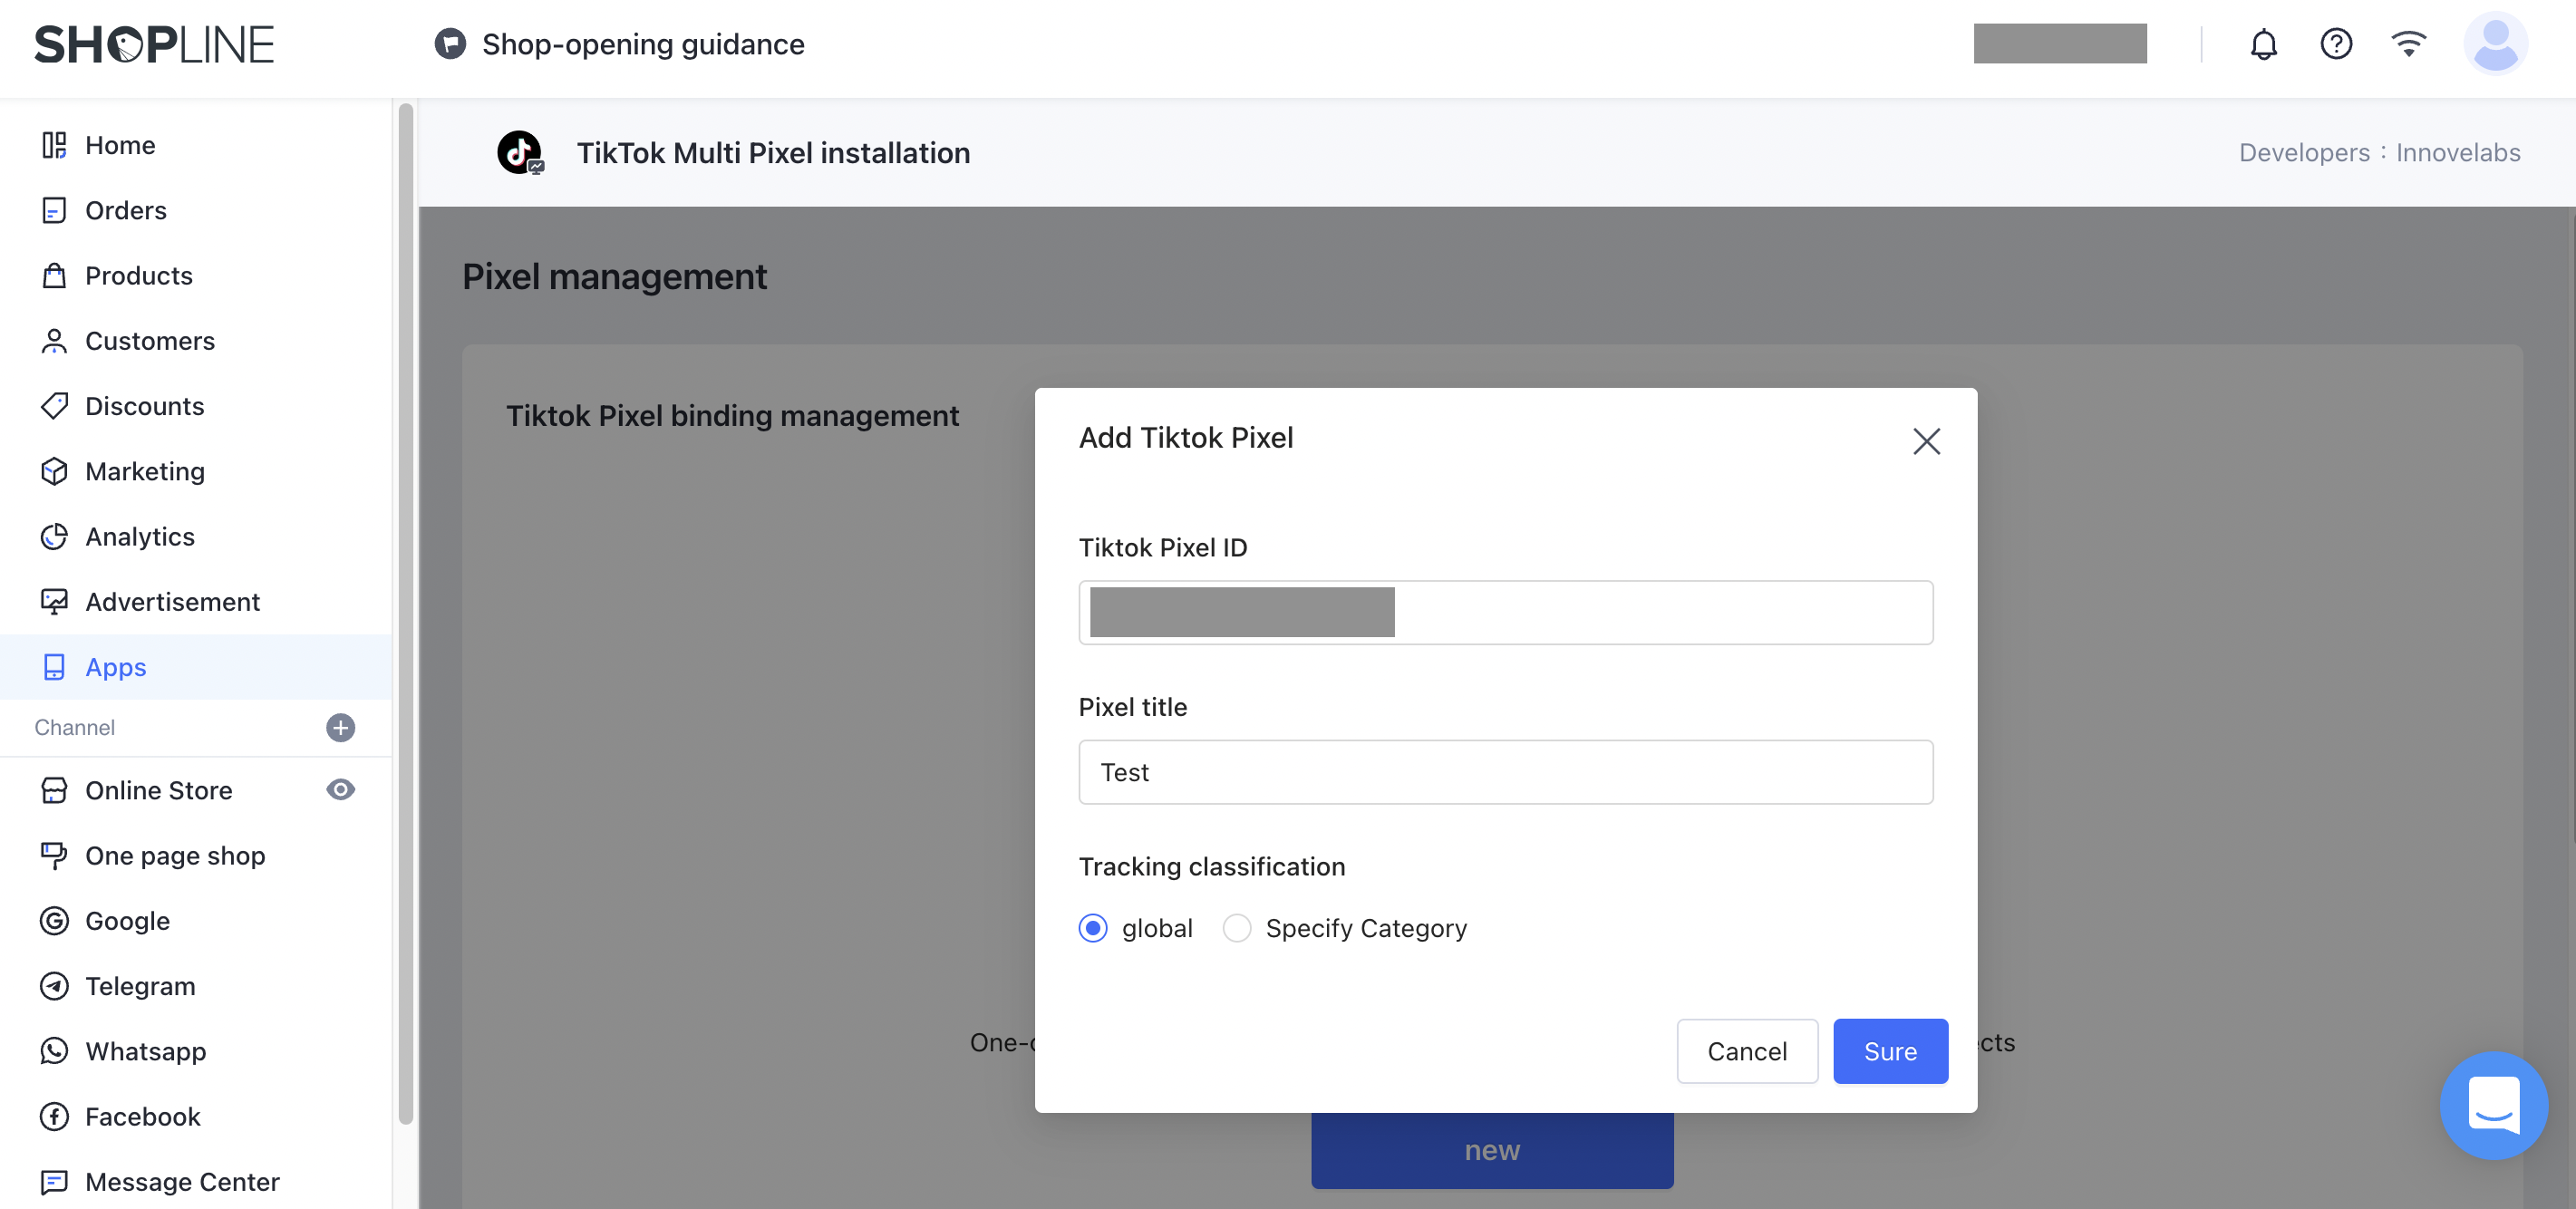
Task: Click the Discounts tag icon
Action: [x=54, y=406]
